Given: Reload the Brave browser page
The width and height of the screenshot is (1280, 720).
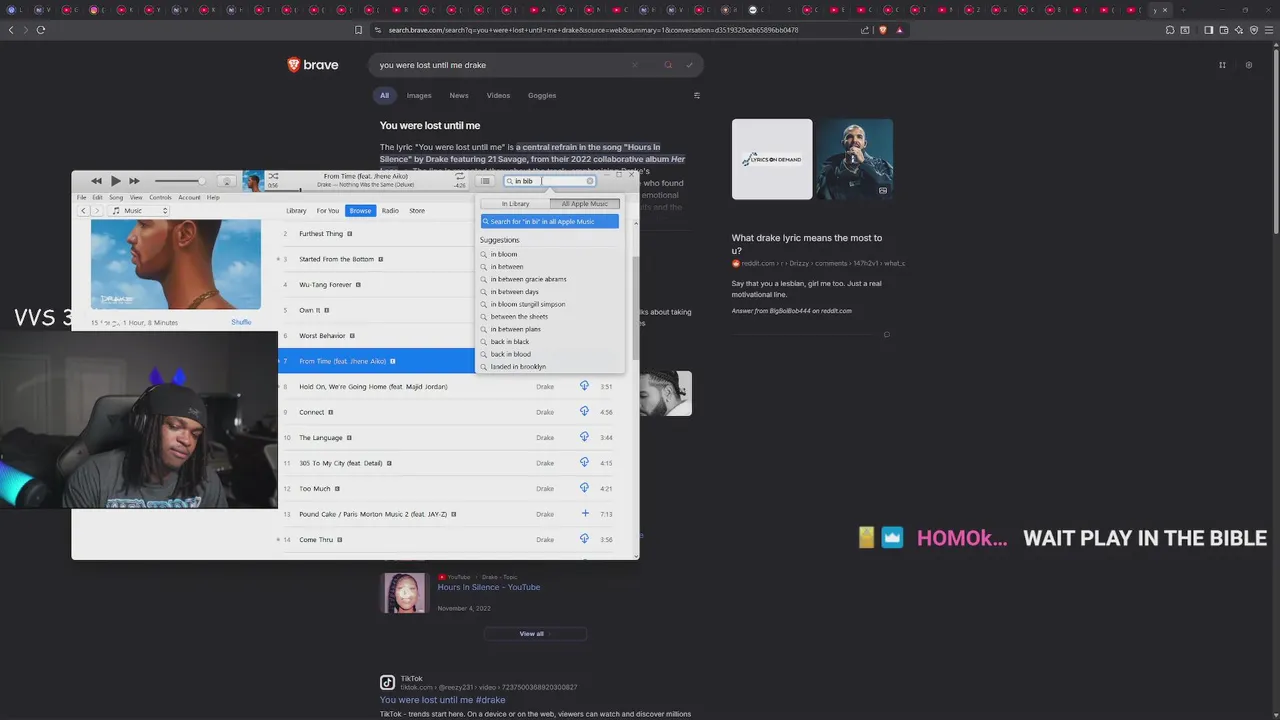Looking at the screenshot, I should point(41,30).
